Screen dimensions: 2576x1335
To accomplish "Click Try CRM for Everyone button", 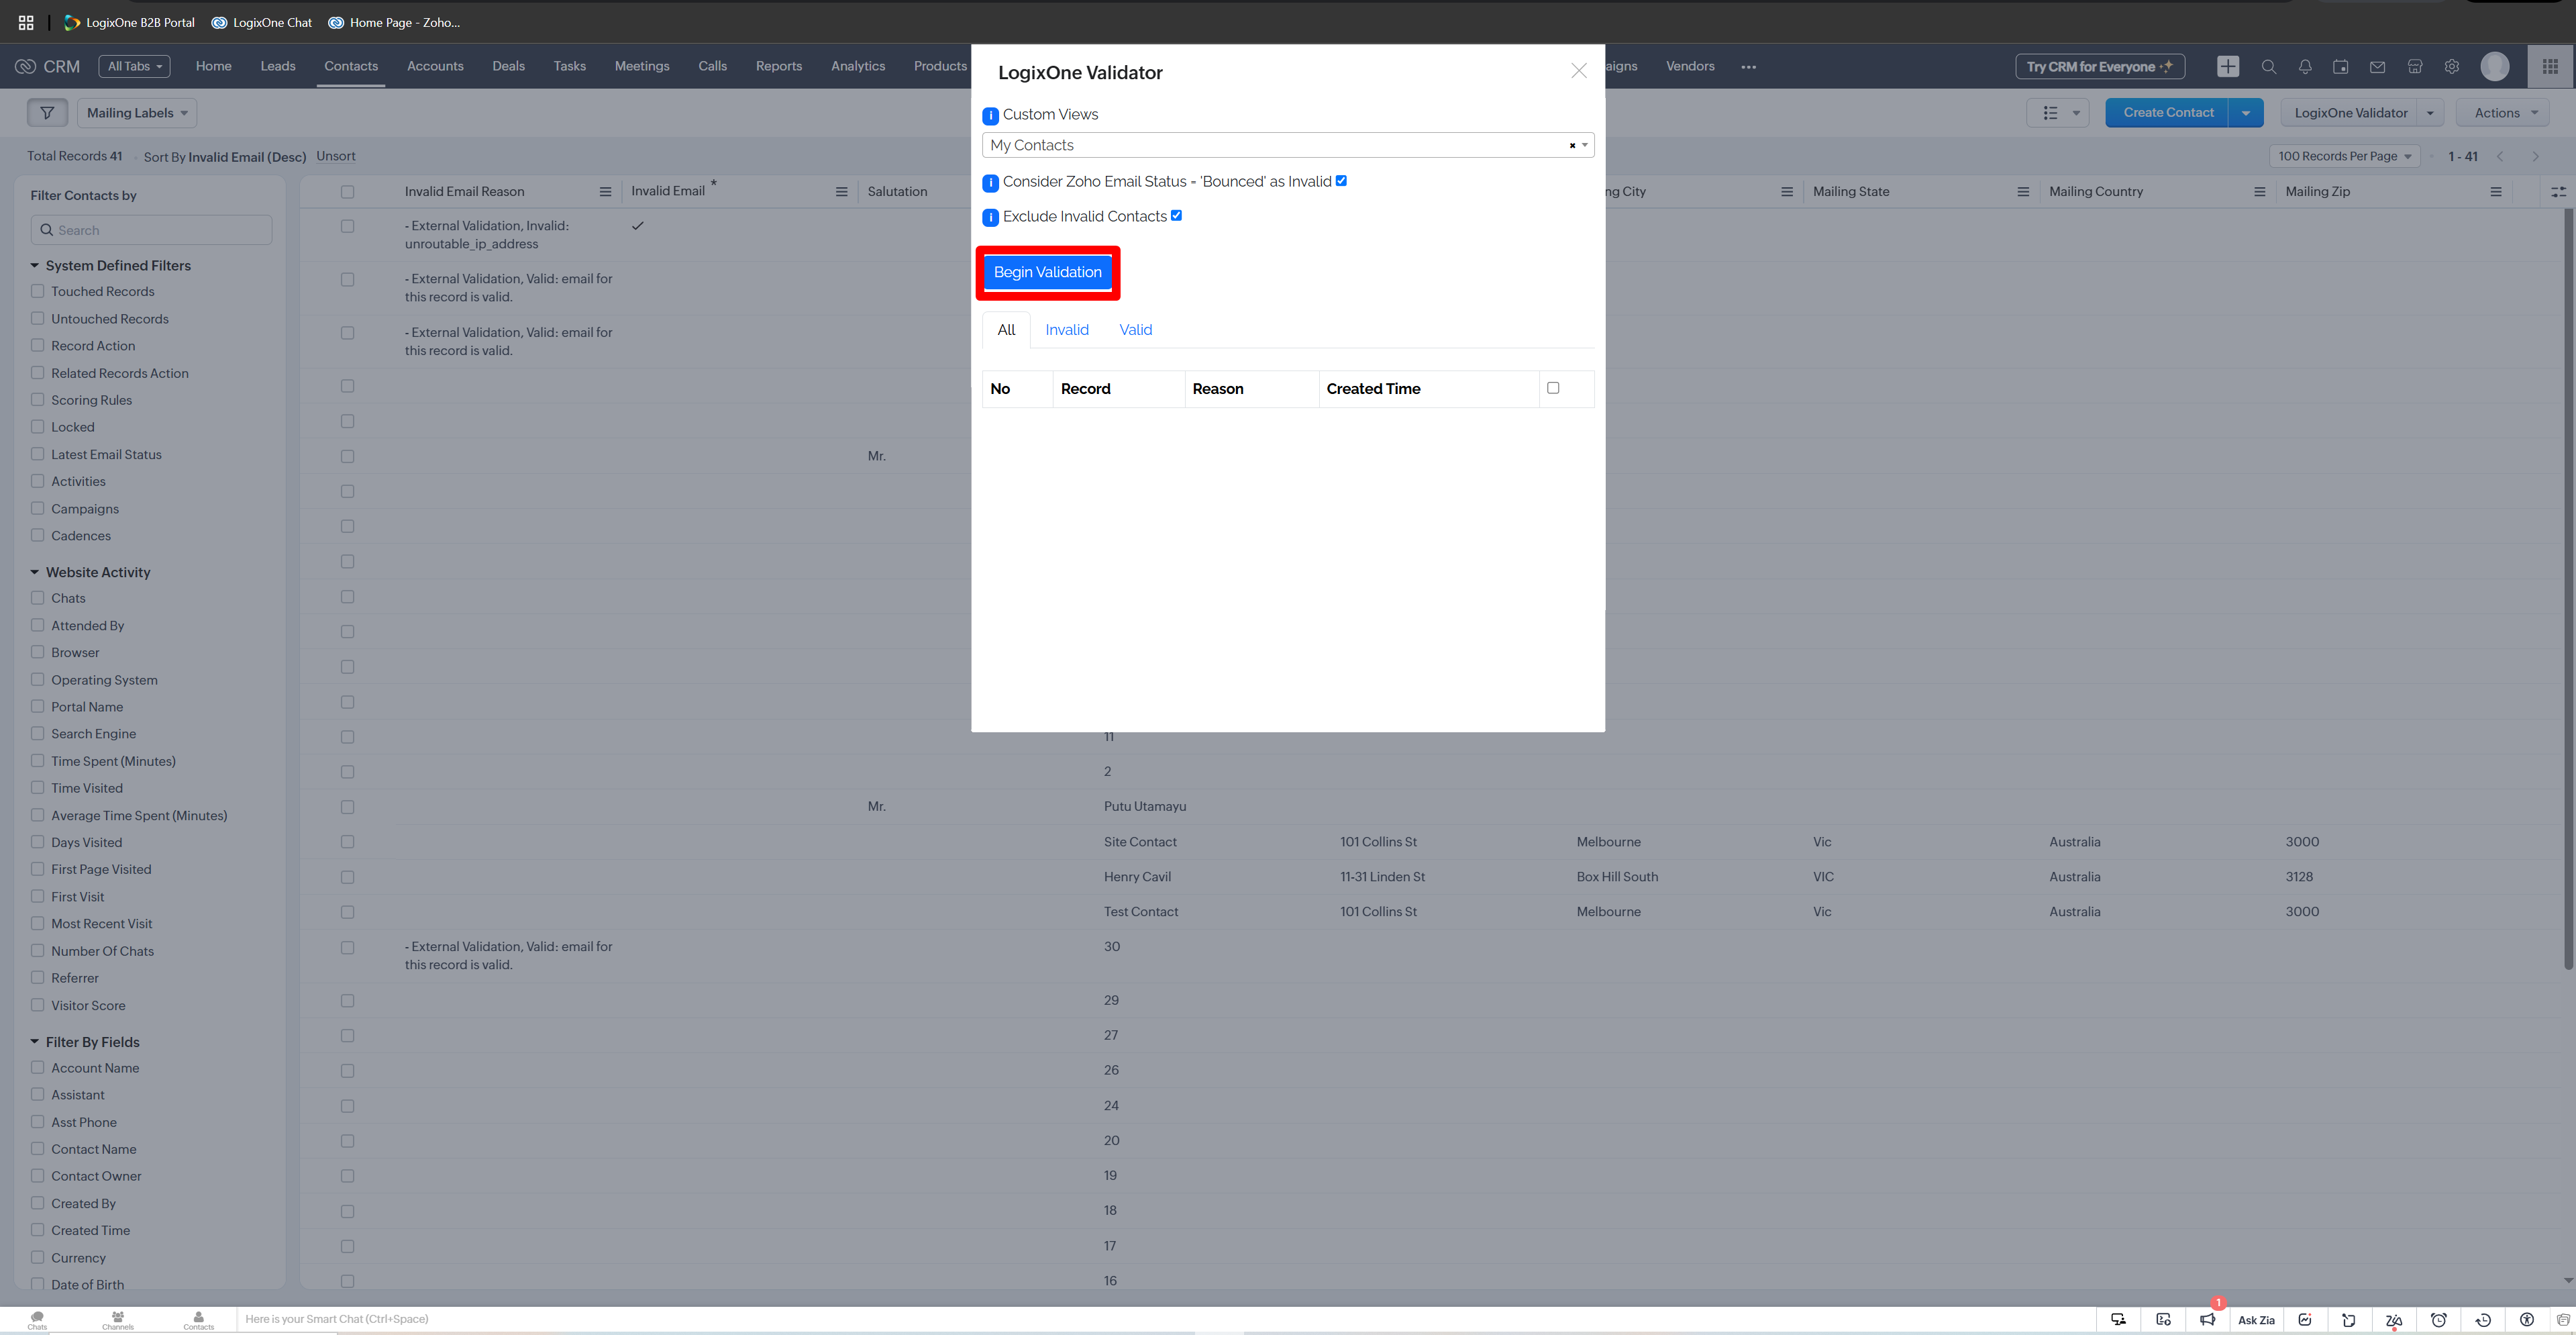I will pos(2099,67).
